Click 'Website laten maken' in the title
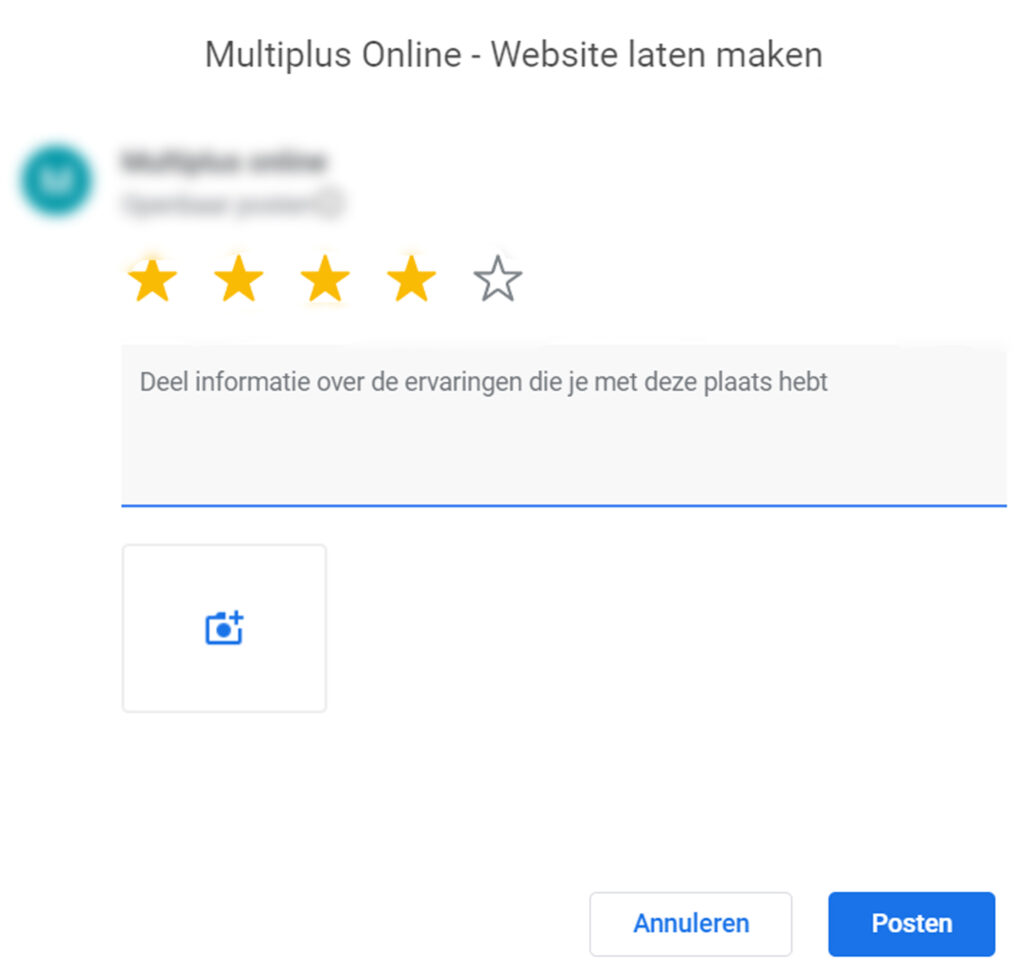1024x974 pixels. tap(656, 54)
